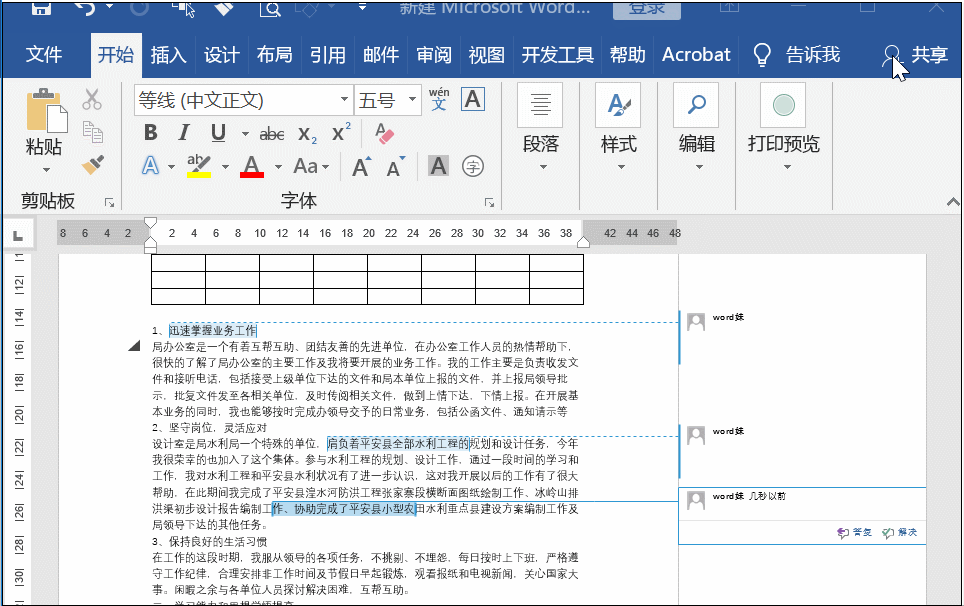
Task: Click the character border A icon
Action: click(473, 99)
